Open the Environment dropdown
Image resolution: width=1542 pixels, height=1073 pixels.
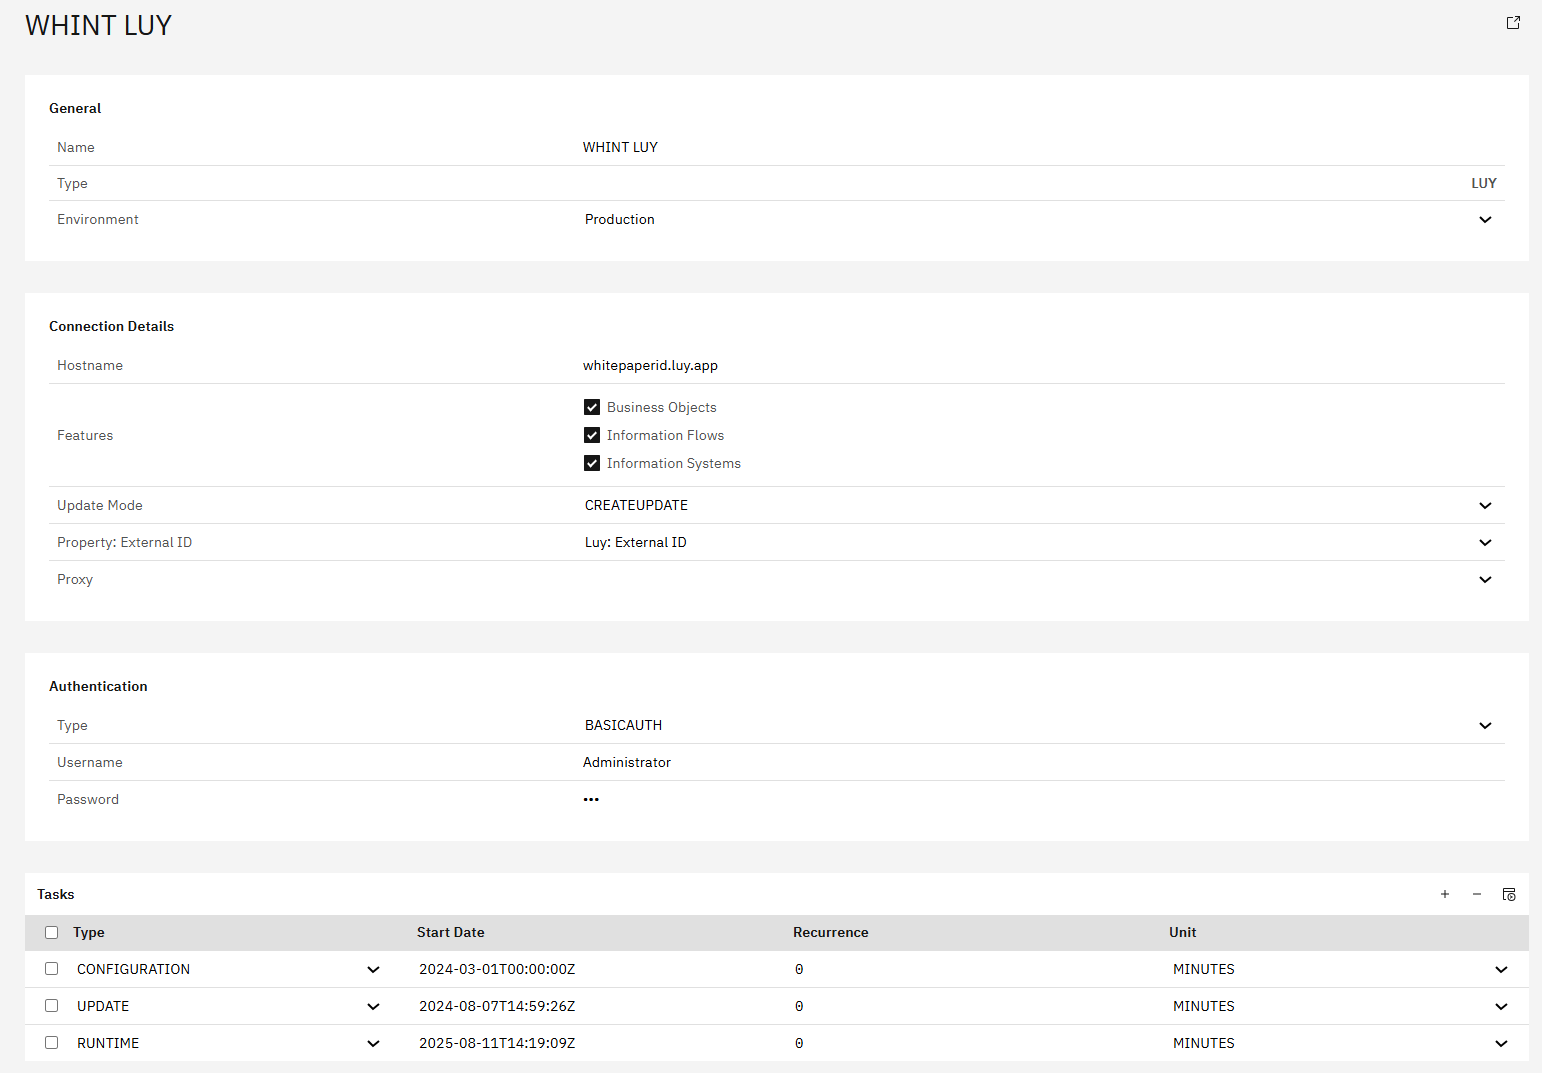click(x=1485, y=219)
